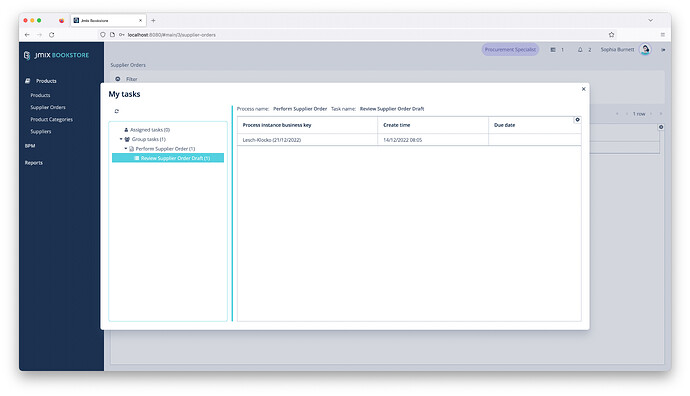Expand the Filter panel behind the dialog
Viewport: 690px width, 396px height.
117,79
